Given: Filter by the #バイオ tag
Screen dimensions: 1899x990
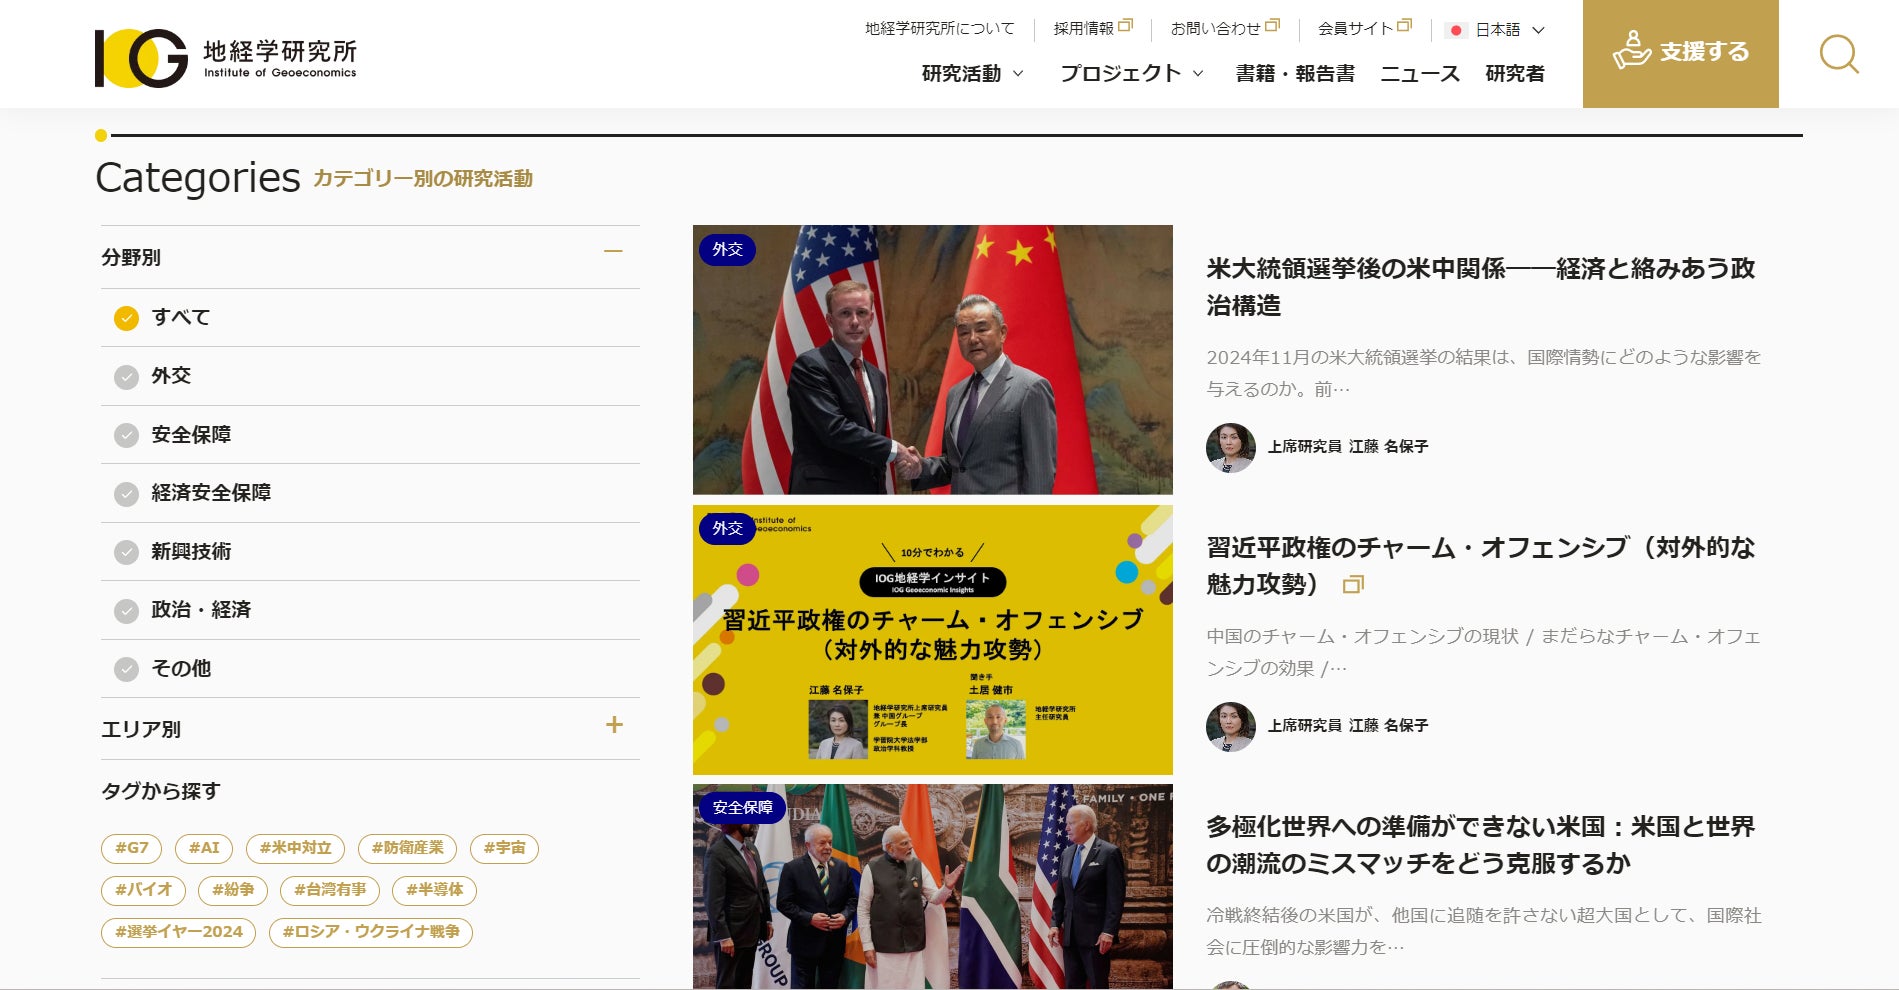Looking at the screenshot, I should pos(143,890).
